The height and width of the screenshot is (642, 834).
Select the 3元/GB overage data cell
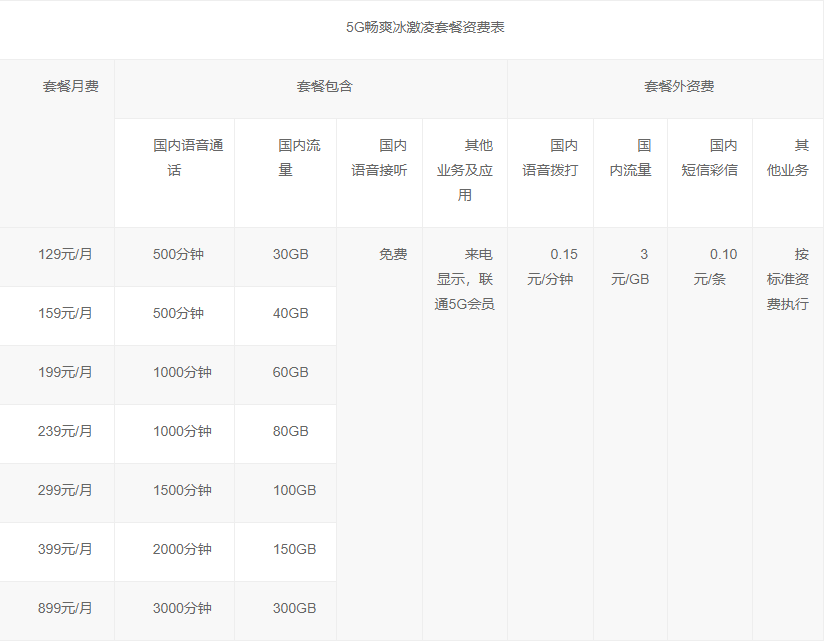pos(630,267)
